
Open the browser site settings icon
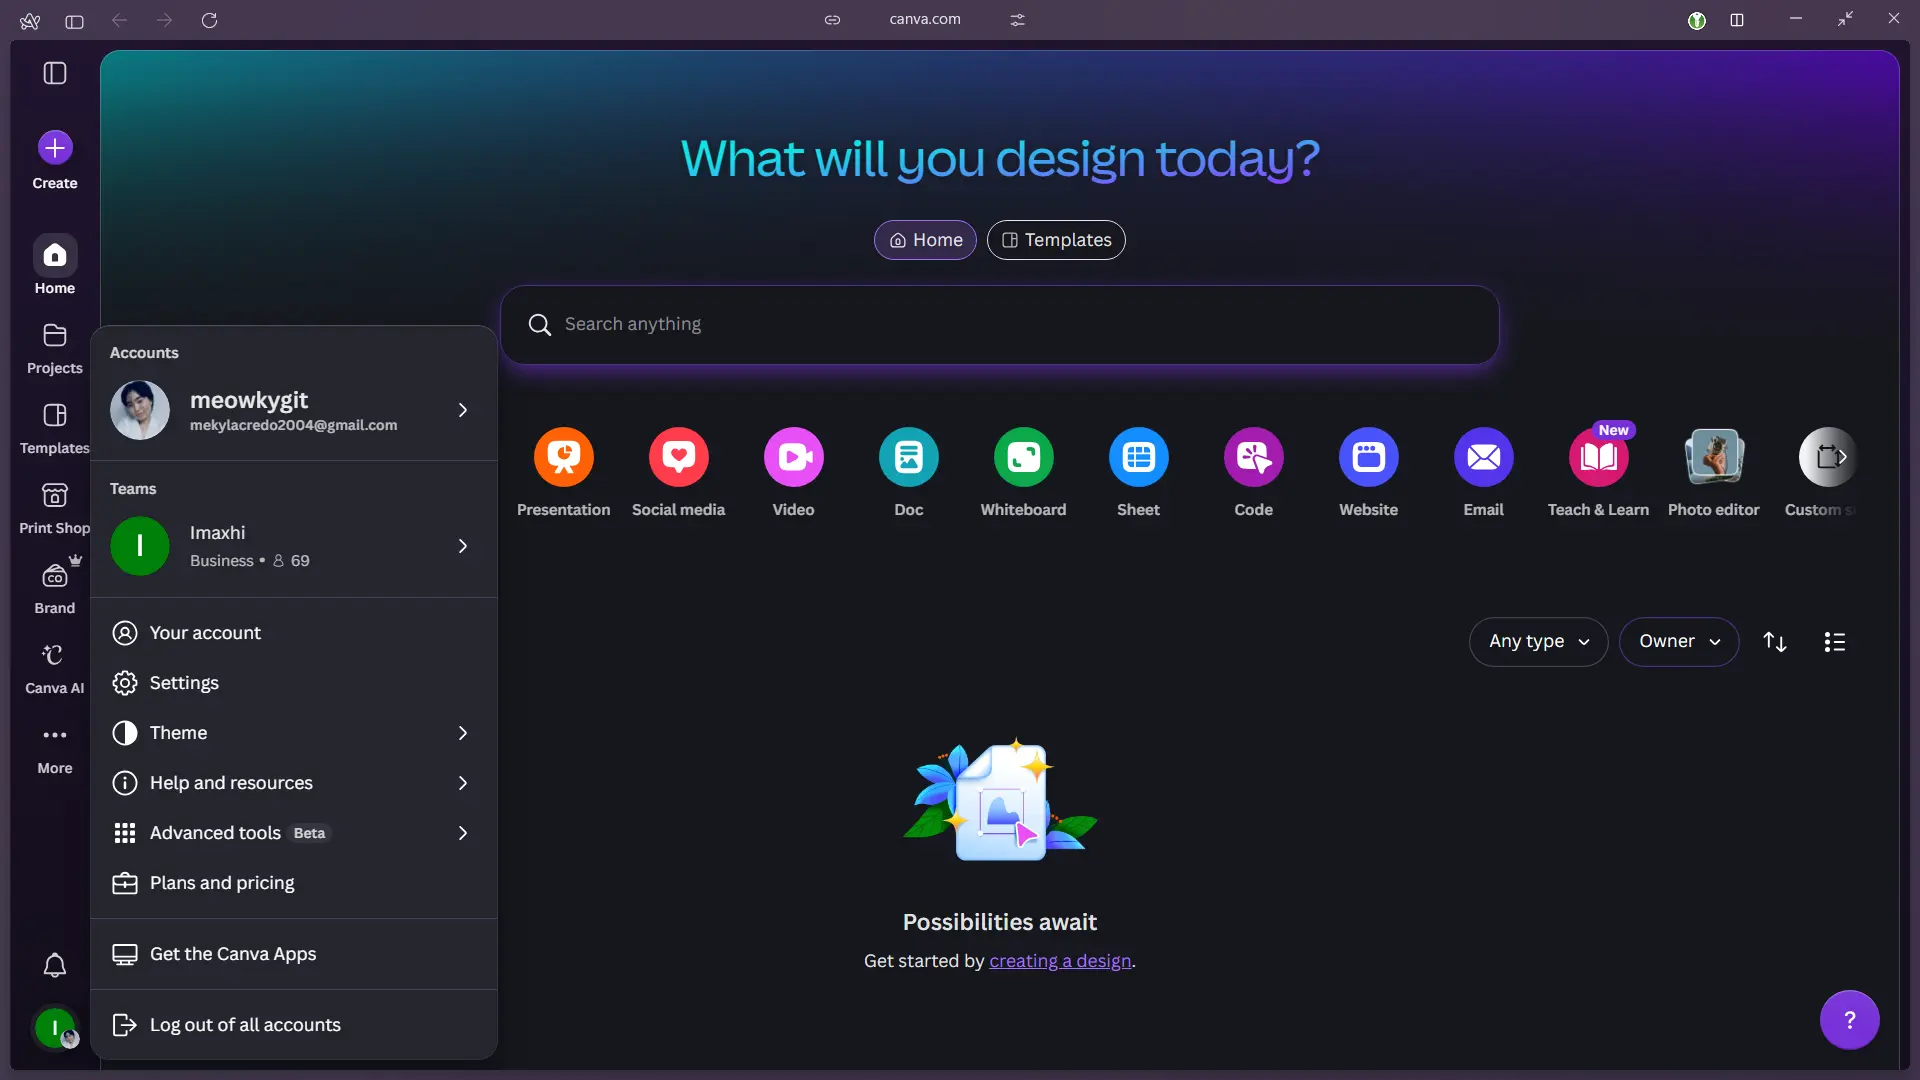1018,20
